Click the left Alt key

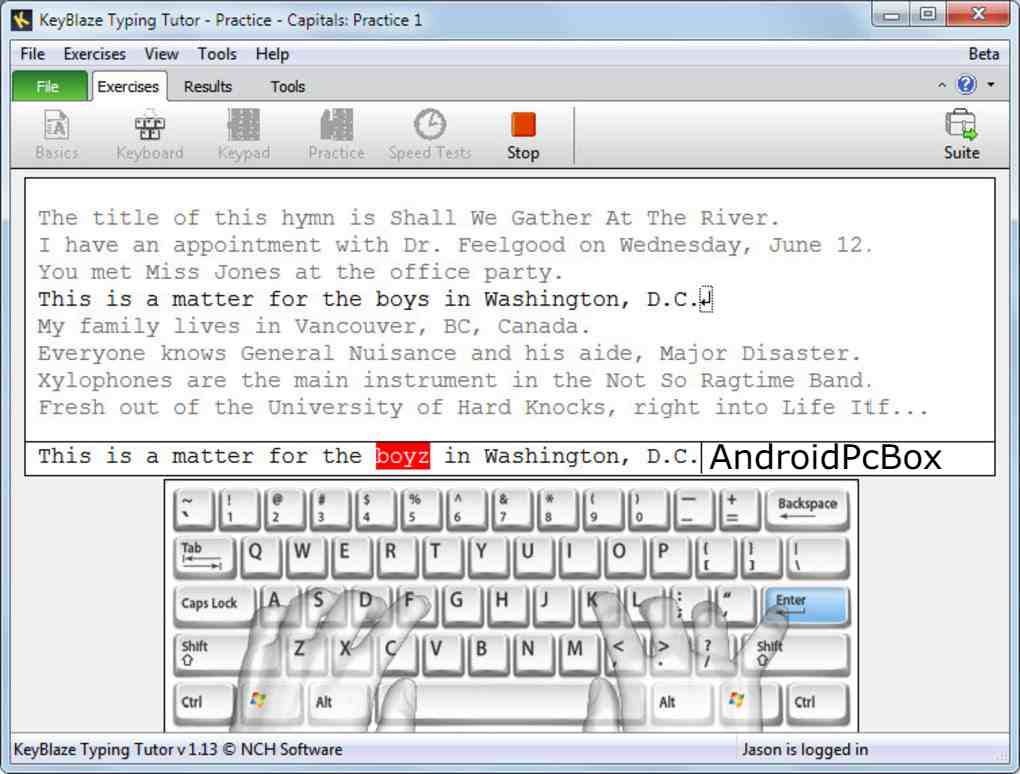click(339, 703)
